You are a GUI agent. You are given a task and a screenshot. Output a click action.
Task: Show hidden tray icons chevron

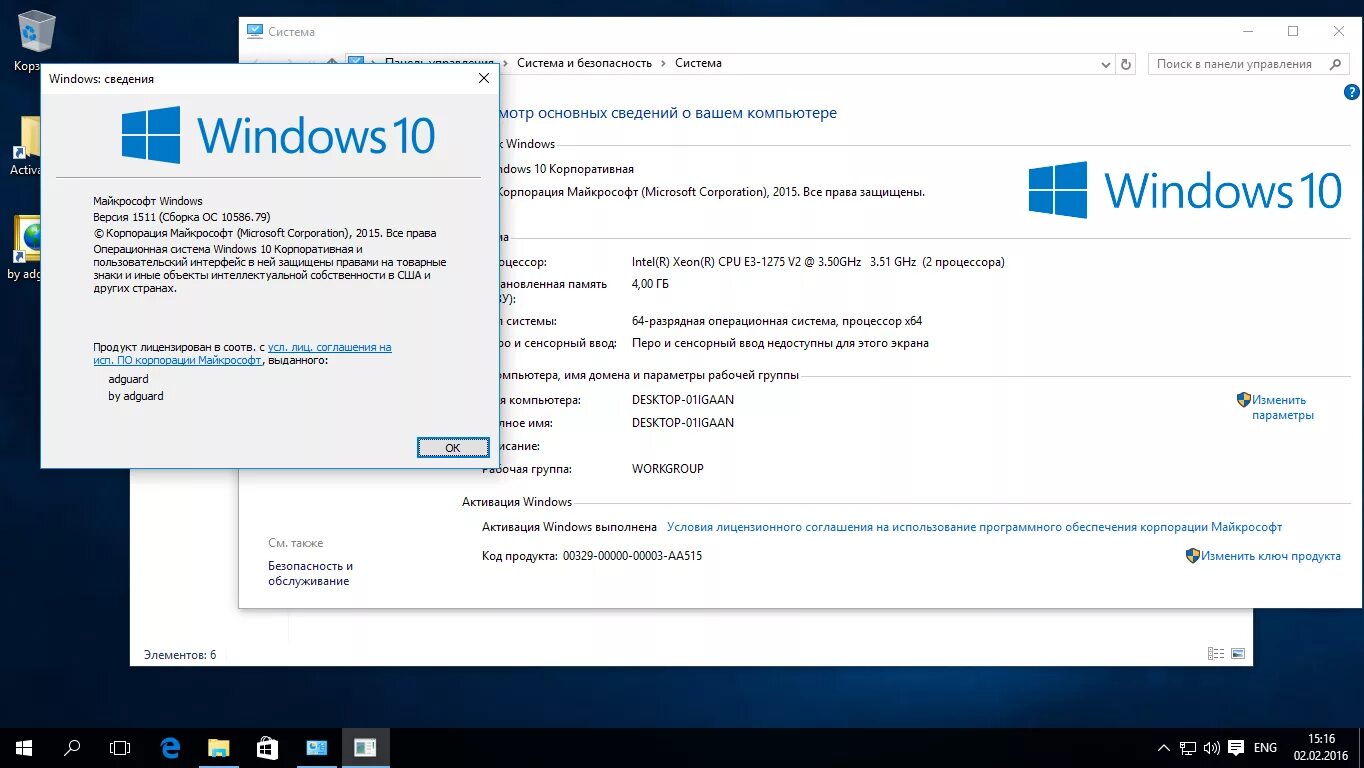(x=1164, y=748)
